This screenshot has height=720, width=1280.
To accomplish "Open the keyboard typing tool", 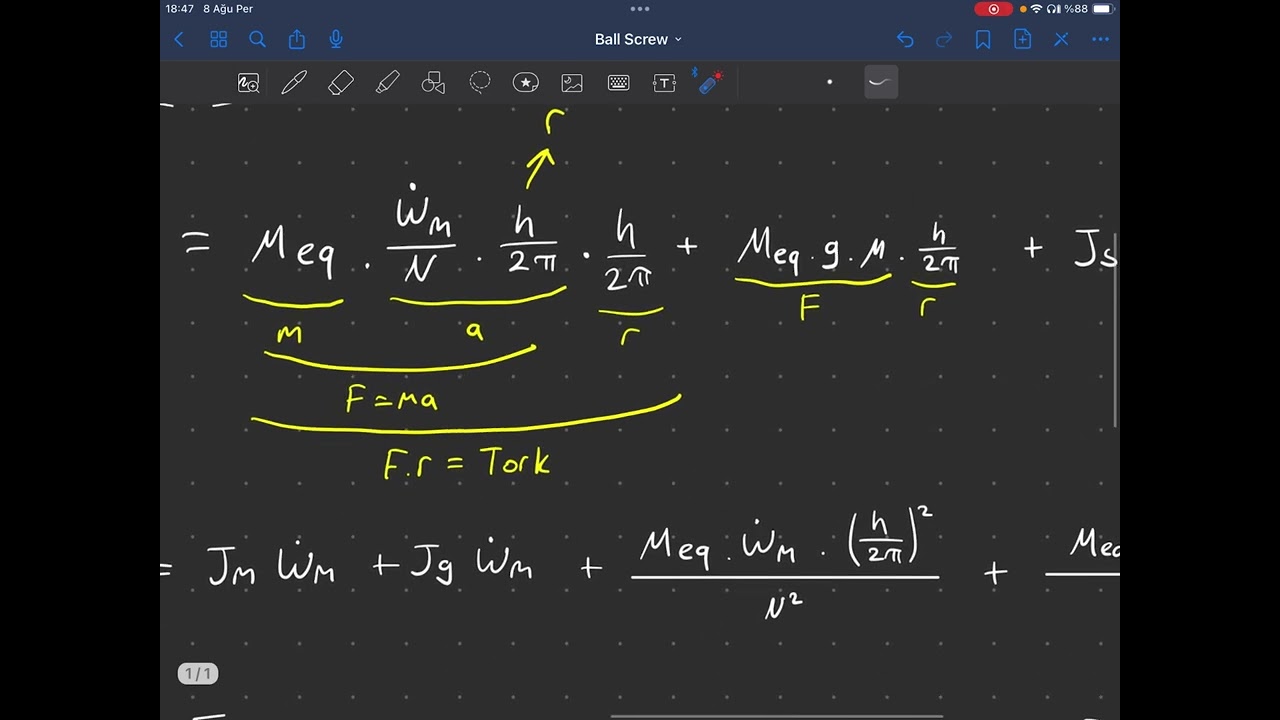I will (618, 83).
